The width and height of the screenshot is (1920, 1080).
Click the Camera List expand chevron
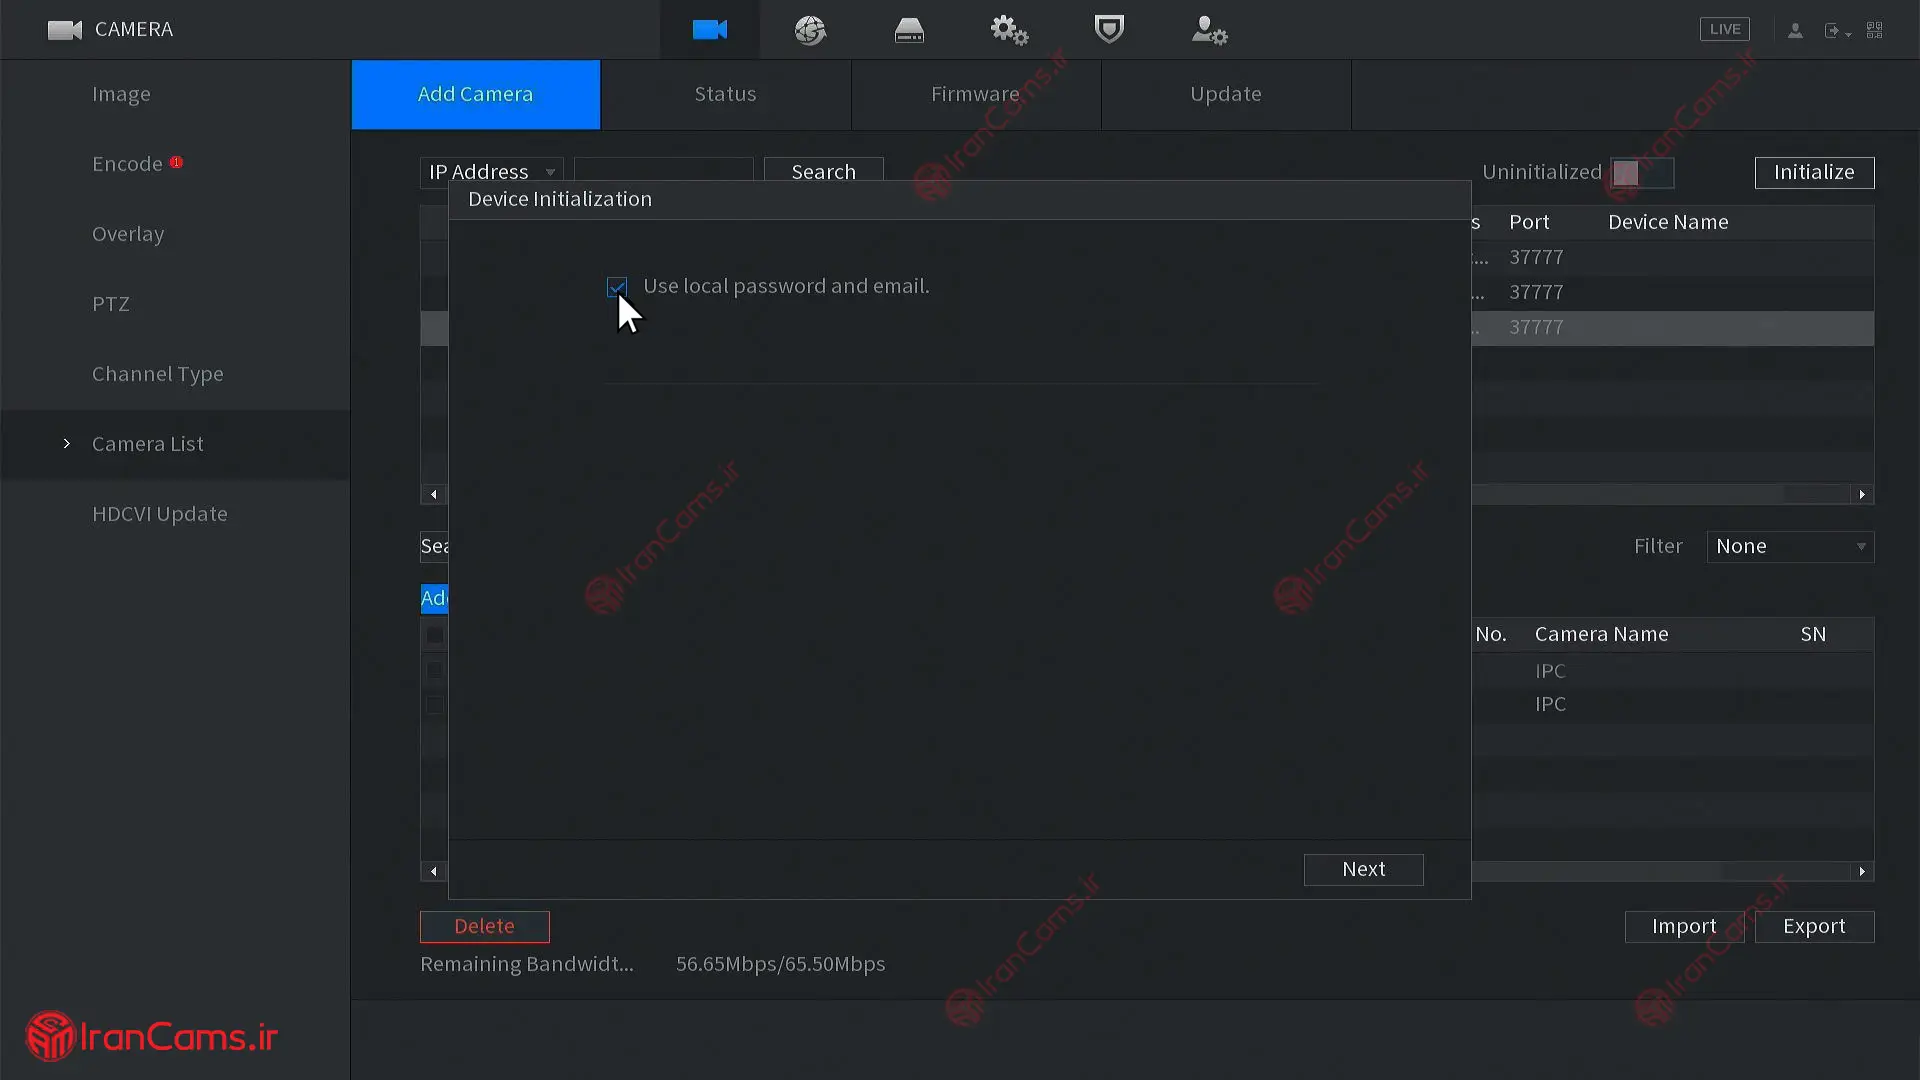pyautogui.click(x=67, y=443)
